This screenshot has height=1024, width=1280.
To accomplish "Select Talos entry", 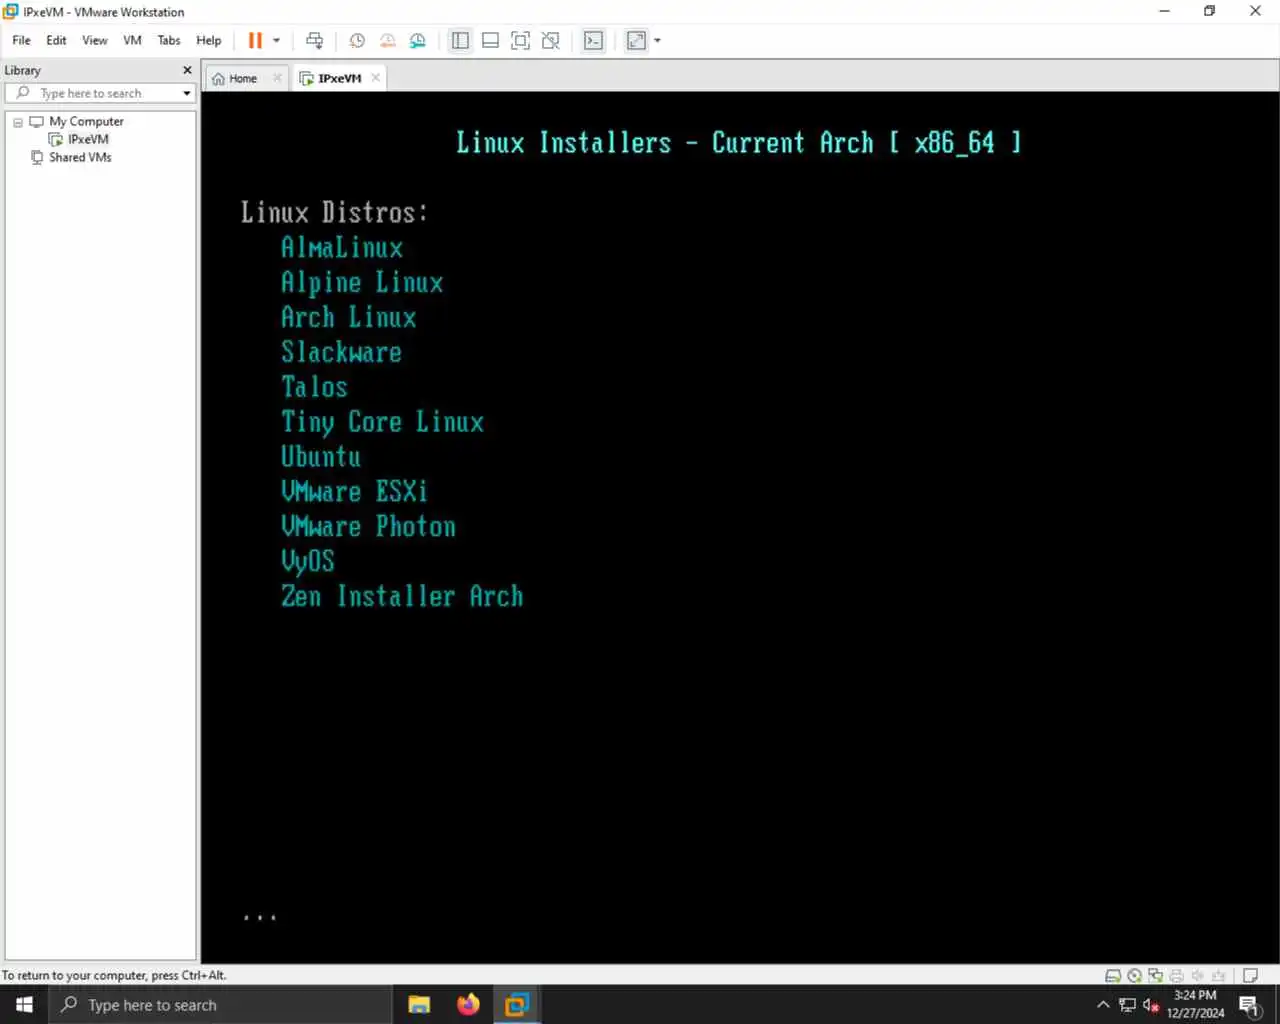I will tap(314, 387).
